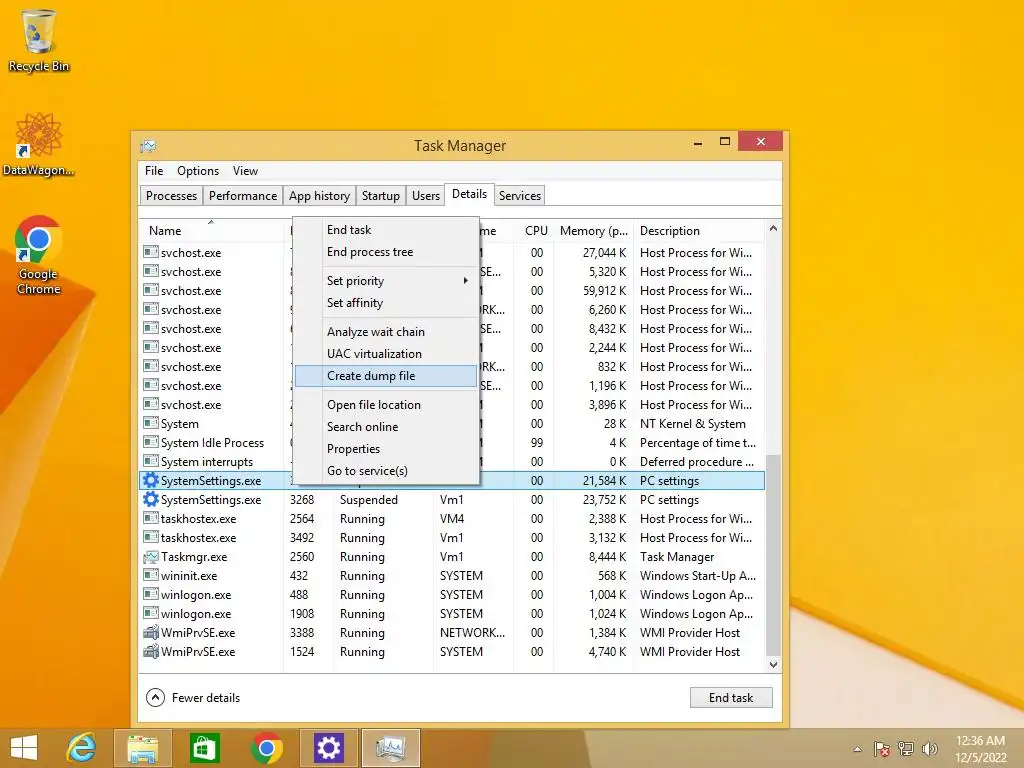Click the gear icon of highlighted SystemSettings.exe
This screenshot has height=768, width=1024.
(x=151, y=480)
